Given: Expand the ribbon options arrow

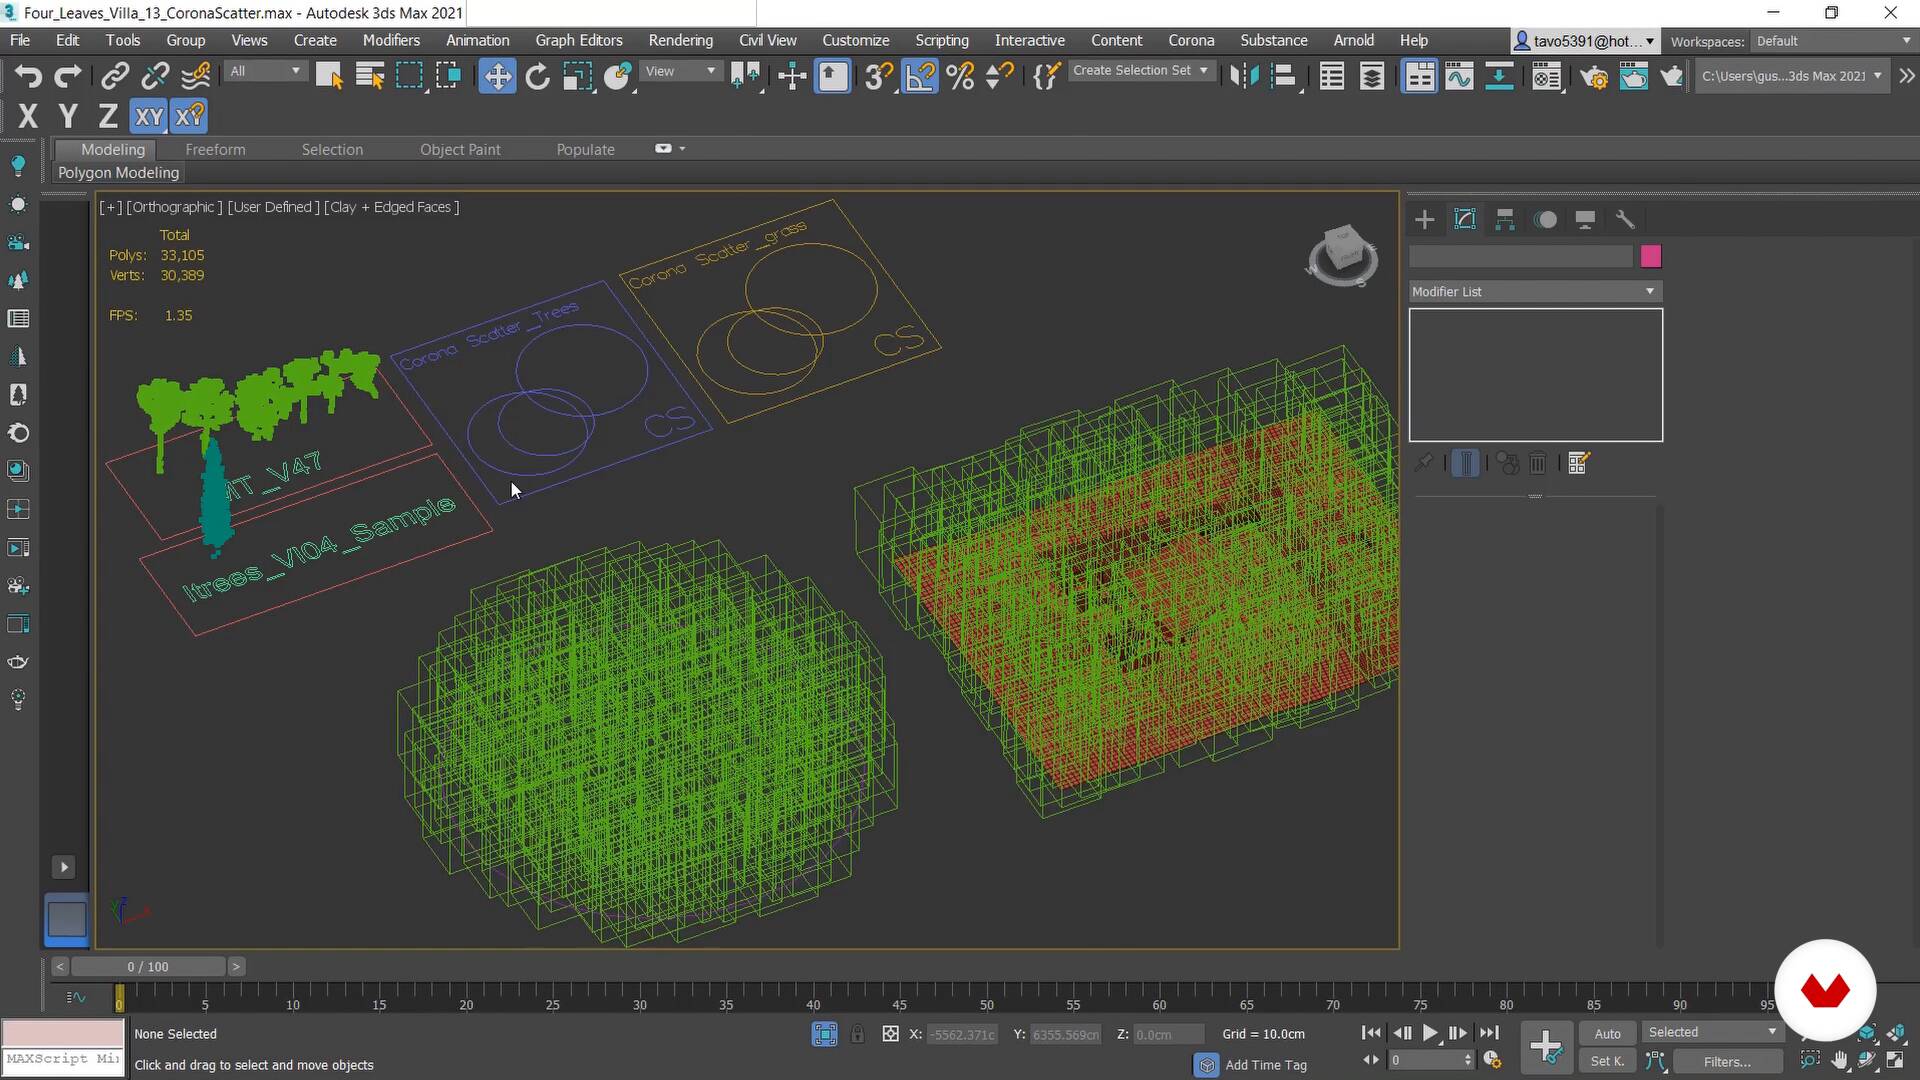Looking at the screenshot, I should (x=682, y=149).
